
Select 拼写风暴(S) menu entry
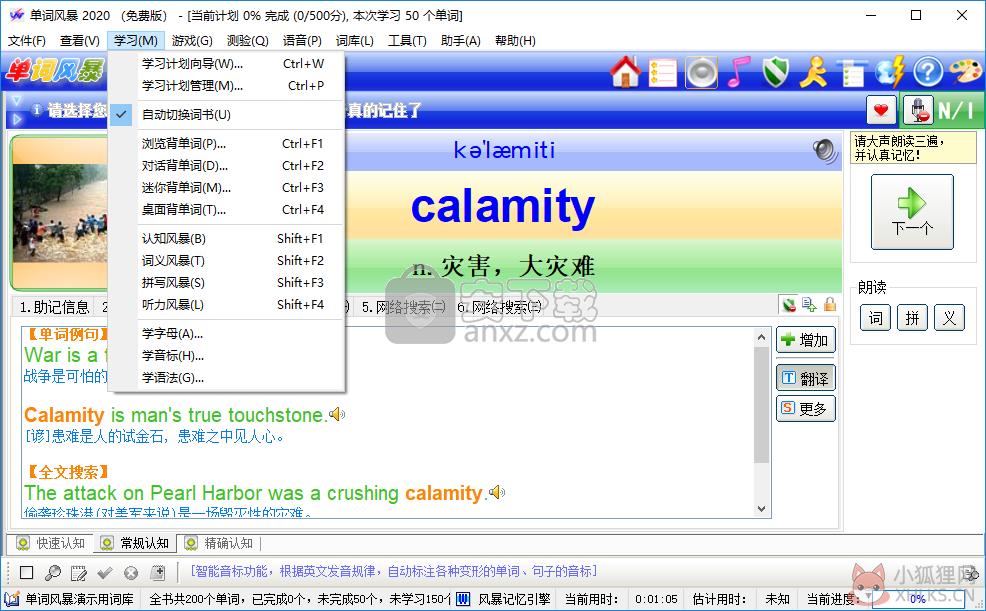point(226,282)
